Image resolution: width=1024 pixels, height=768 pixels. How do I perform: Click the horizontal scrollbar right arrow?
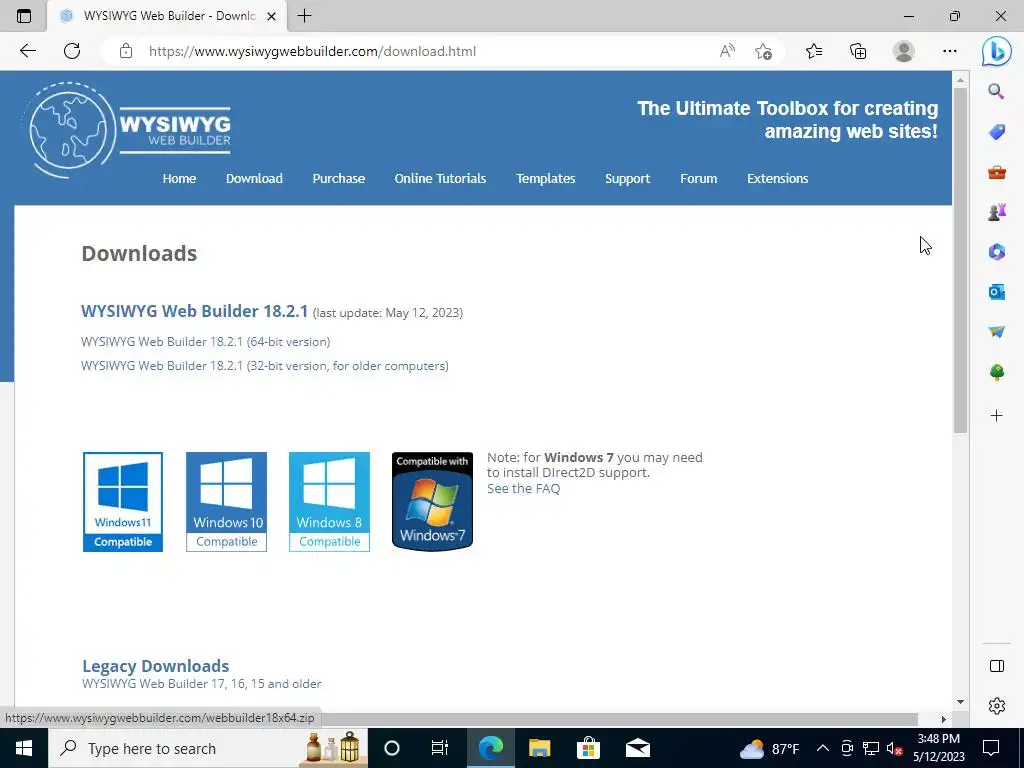pyautogui.click(x=943, y=719)
